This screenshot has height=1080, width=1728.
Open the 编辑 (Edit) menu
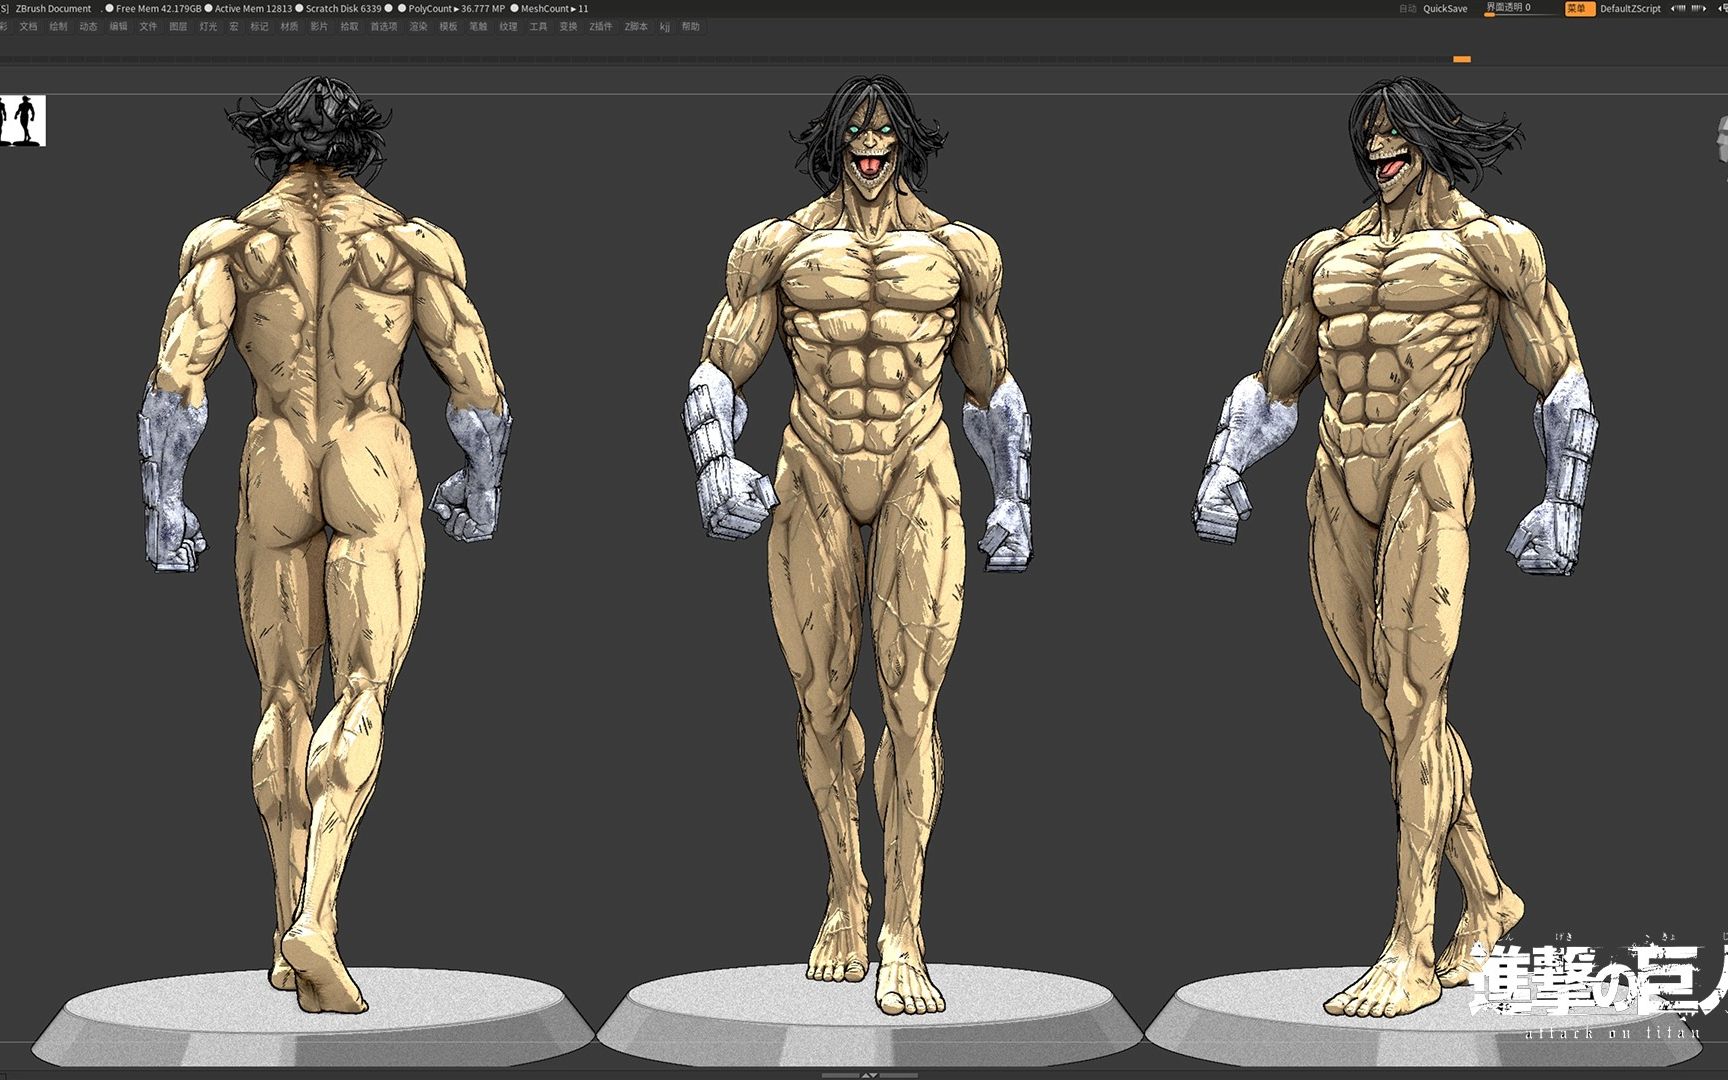tap(118, 27)
